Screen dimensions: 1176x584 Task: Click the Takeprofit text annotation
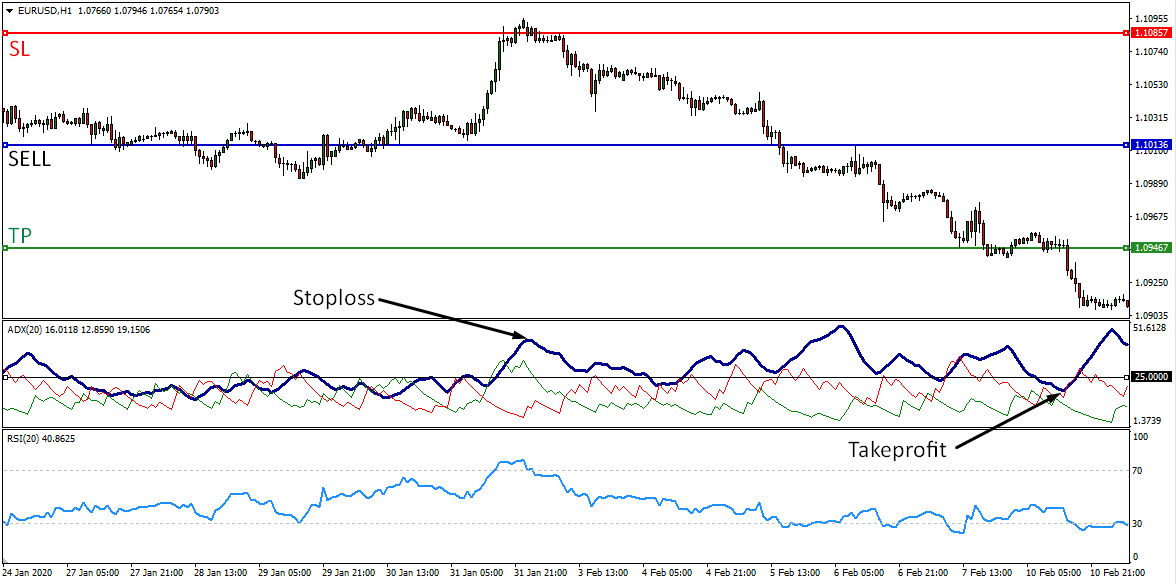click(x=897, y=450)
